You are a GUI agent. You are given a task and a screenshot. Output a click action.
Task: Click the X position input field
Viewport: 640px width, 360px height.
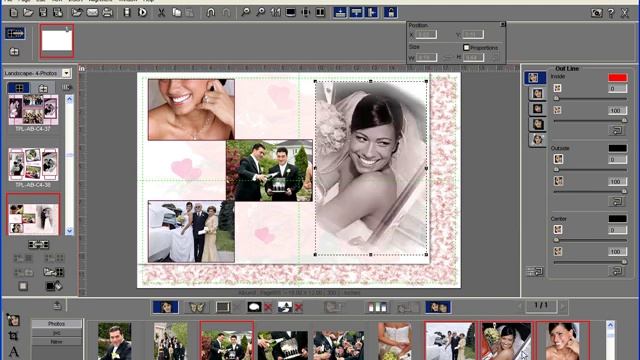426,35
